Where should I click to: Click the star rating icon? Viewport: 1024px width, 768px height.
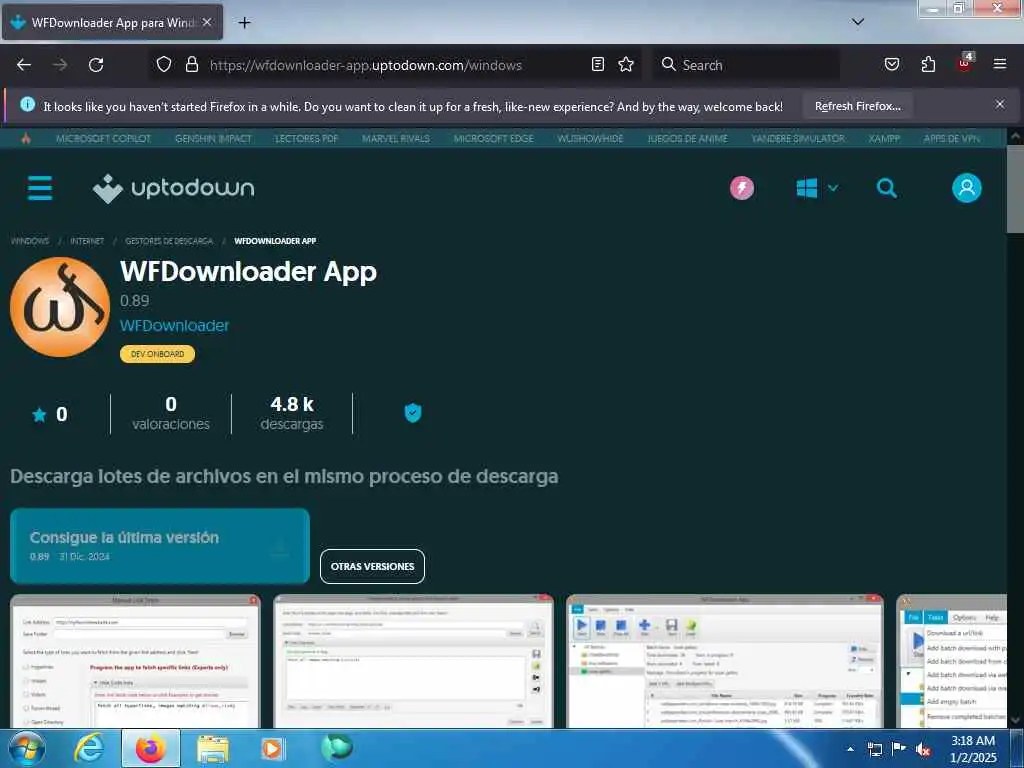(39, 414)
